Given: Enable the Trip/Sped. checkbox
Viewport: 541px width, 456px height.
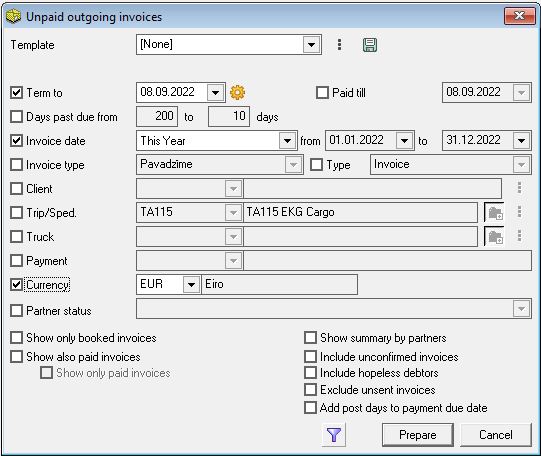Looking at the screenshot, I should (x=16, y=212).
